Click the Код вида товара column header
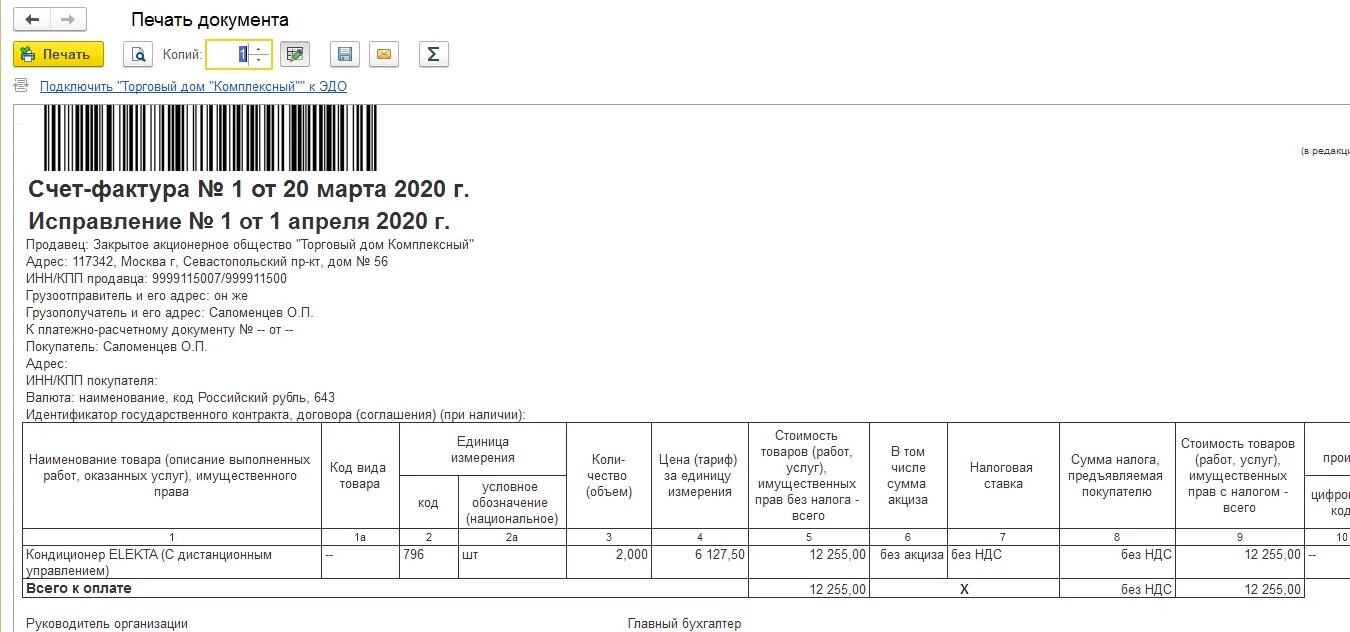The image size is (1350, 632). [x=360, y=475]
